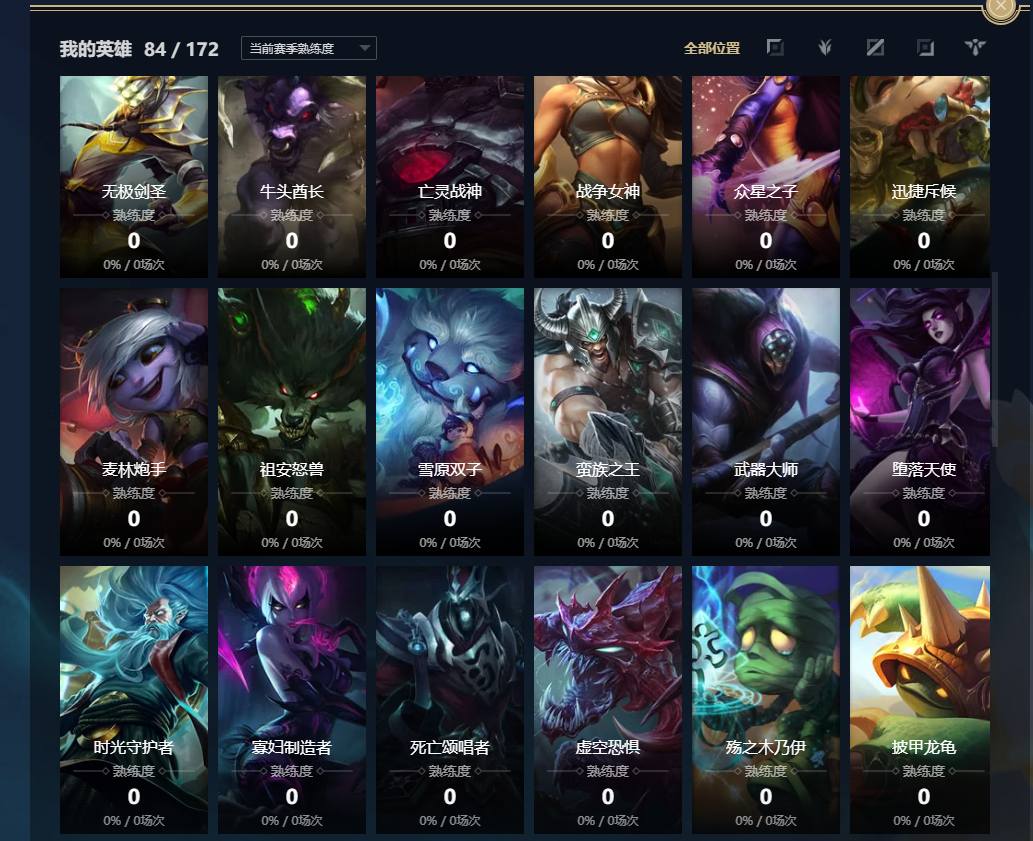Select the 亡灵战神 champion card
Screen dimensions: 1033x841
[x=450, y=176]
